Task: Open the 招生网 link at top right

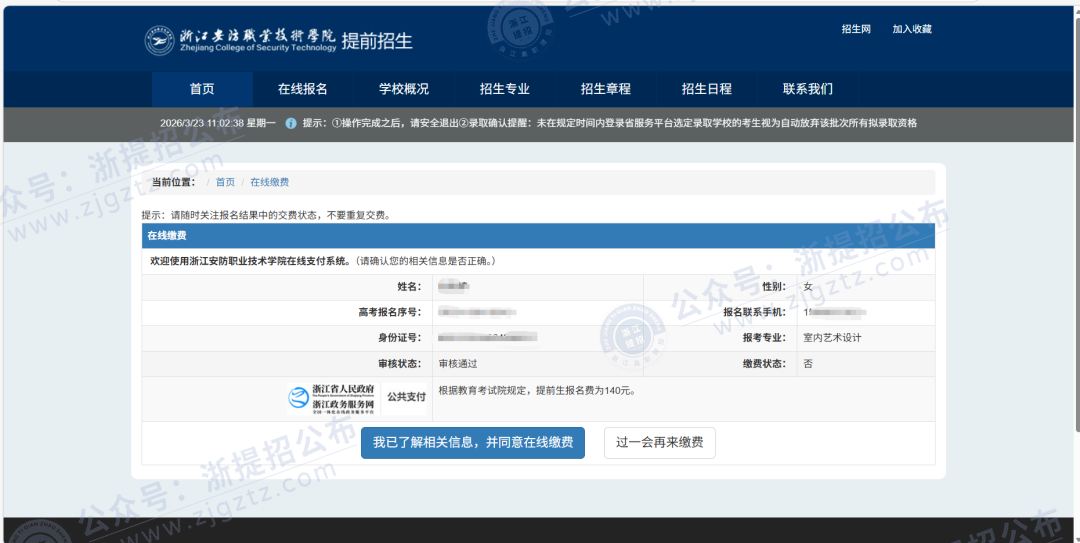Action: click(x=856, y=29)
